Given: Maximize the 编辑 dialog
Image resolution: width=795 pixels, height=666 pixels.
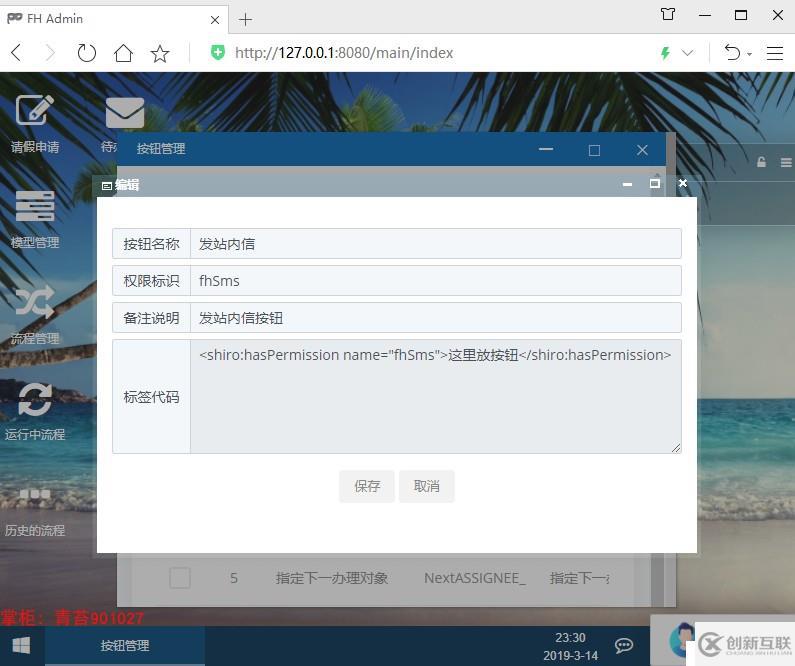Looking at the screenshot, I should click(655, 183).
